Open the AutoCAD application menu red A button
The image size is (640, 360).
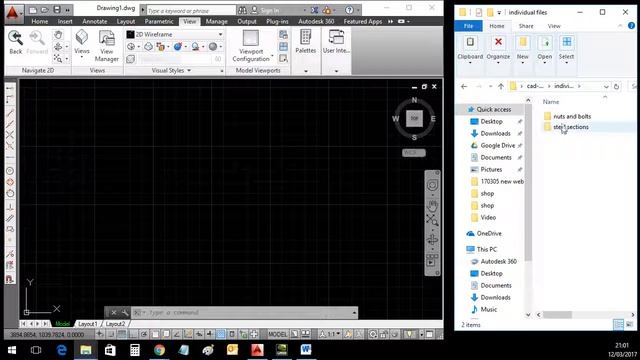pyautogui.click(x=13, y=13)
